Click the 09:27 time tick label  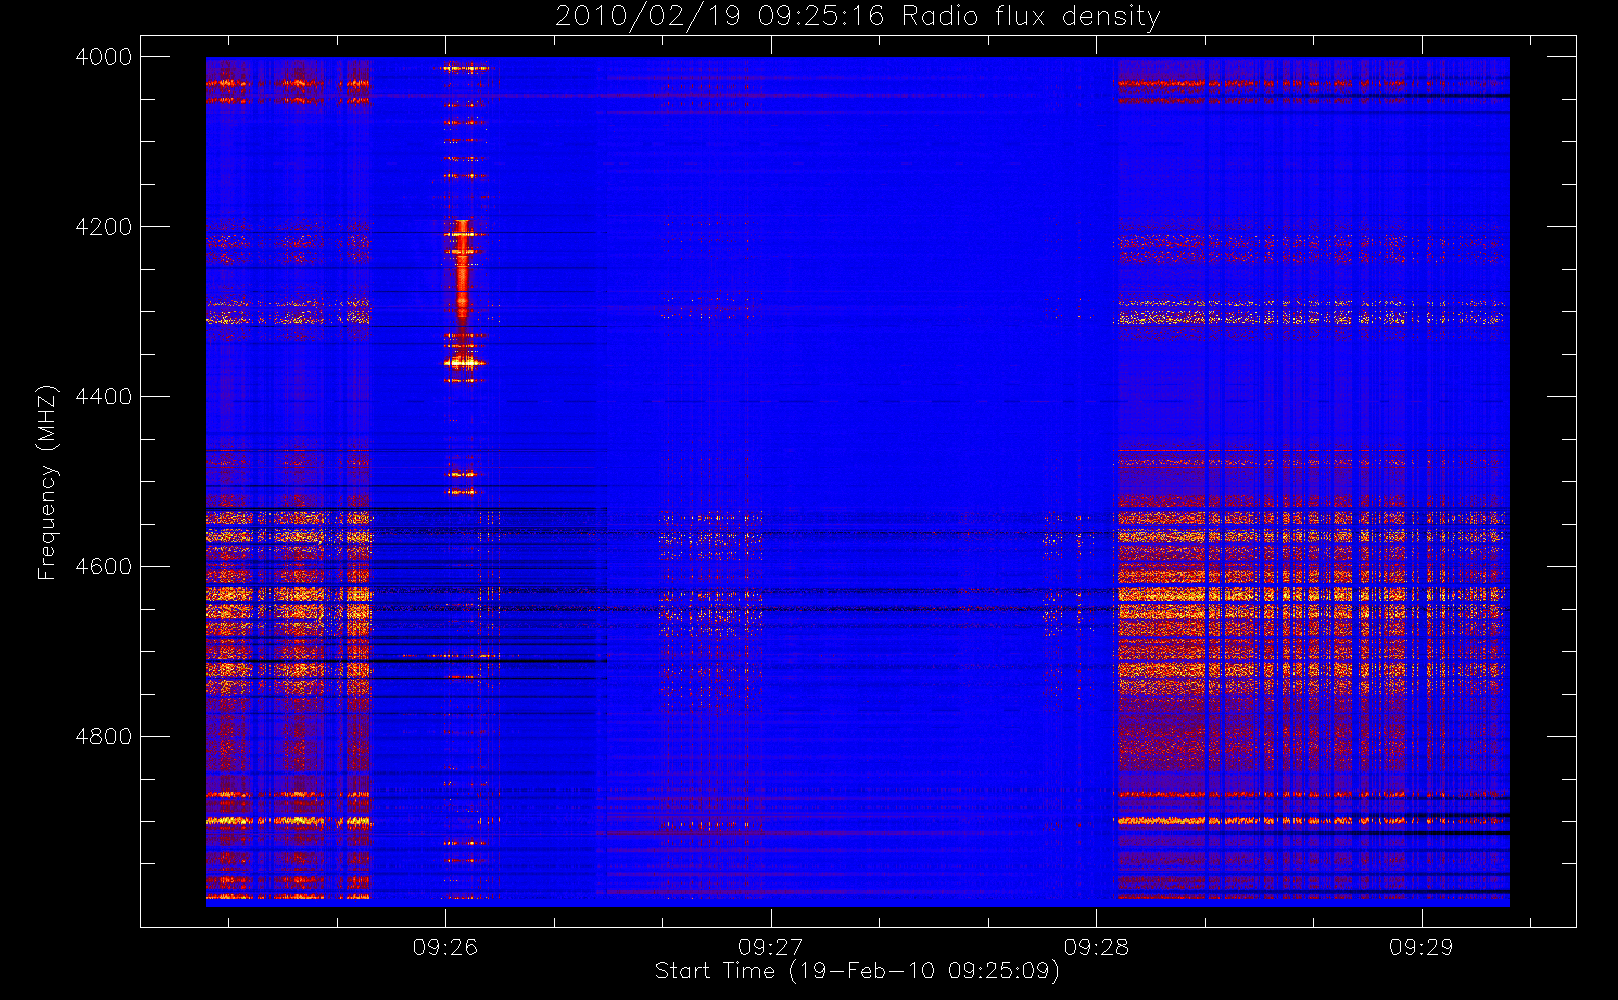point(771,947)
